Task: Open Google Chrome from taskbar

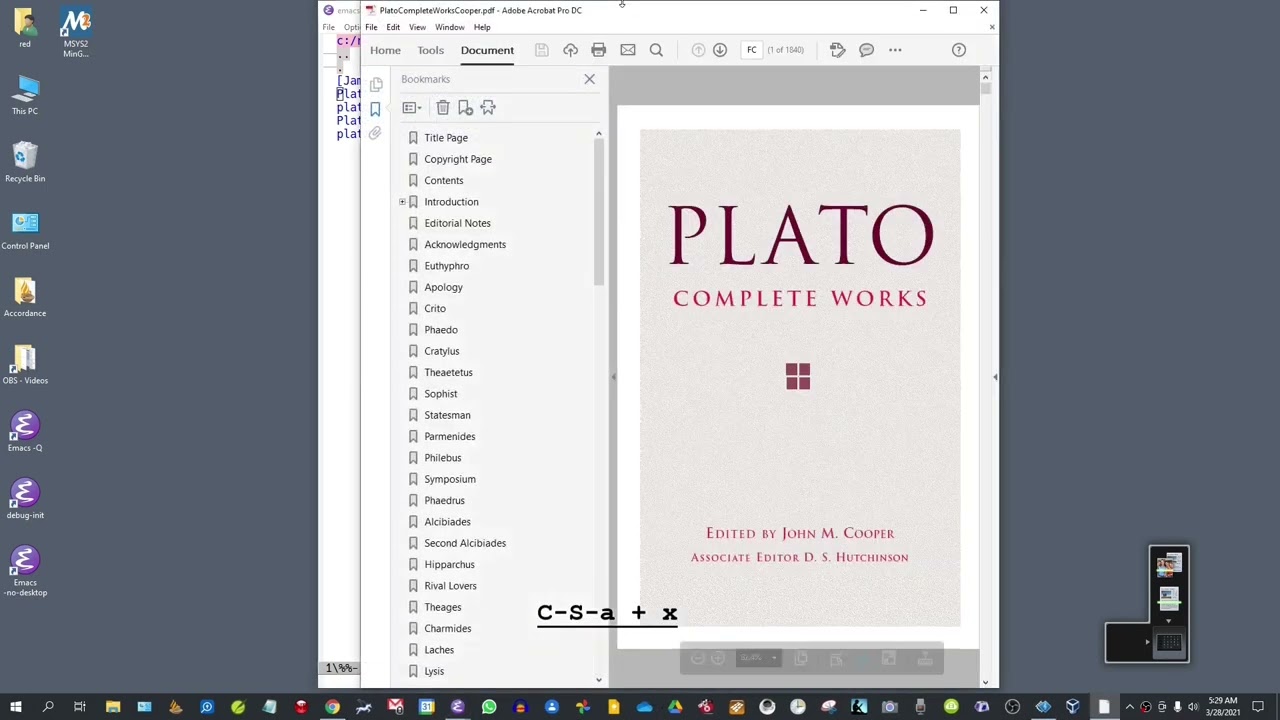Action: (x=332, y=707)
